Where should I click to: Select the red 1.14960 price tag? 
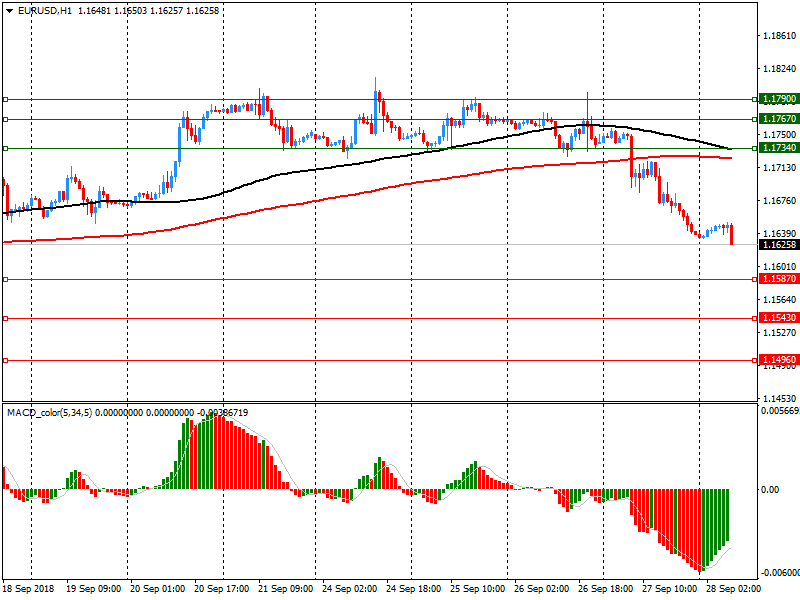pyautogui.click(x=778, y=360)
